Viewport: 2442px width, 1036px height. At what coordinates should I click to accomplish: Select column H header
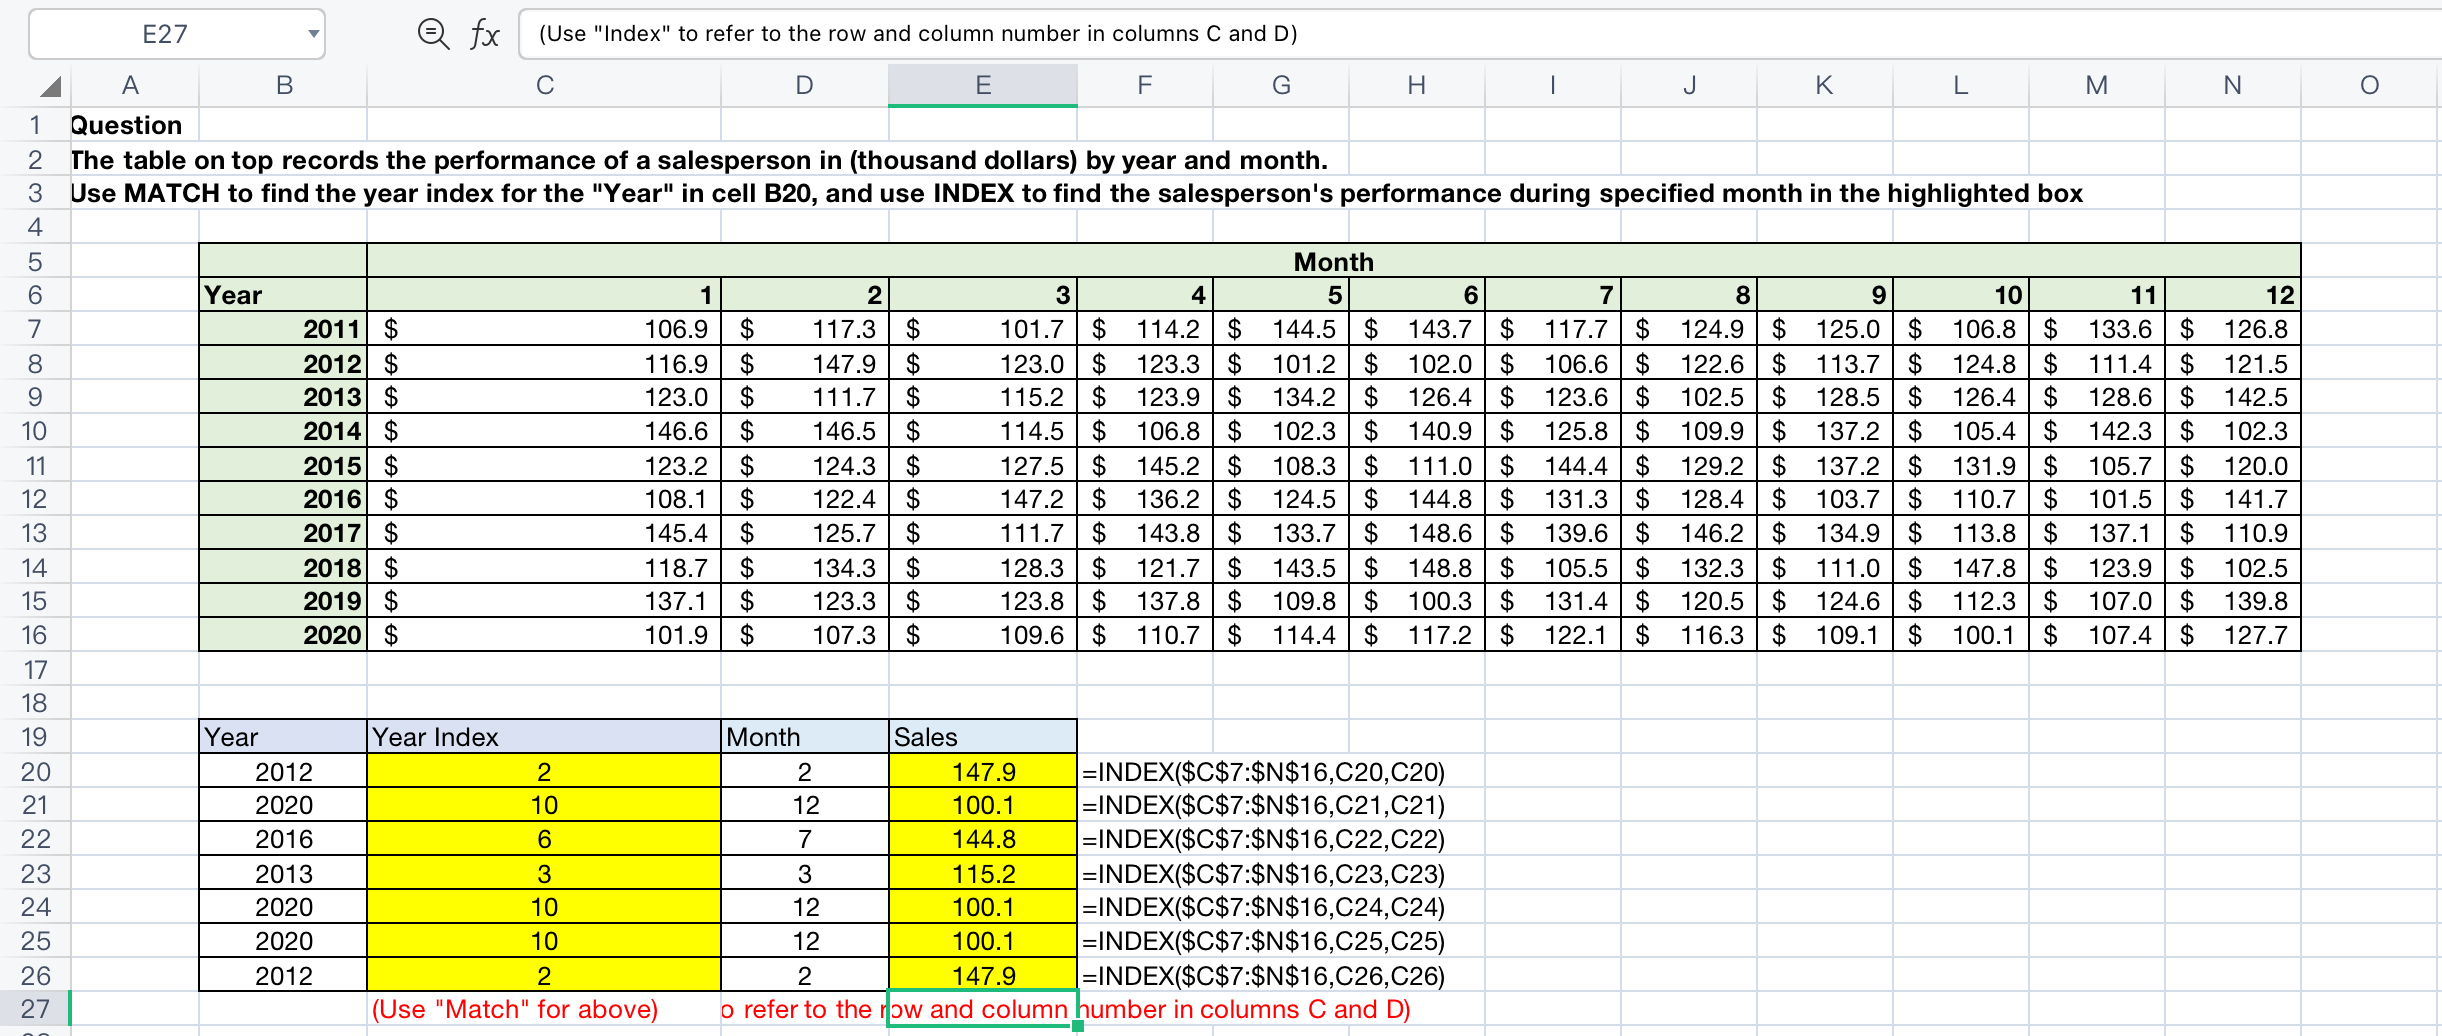click(1417, 86)
